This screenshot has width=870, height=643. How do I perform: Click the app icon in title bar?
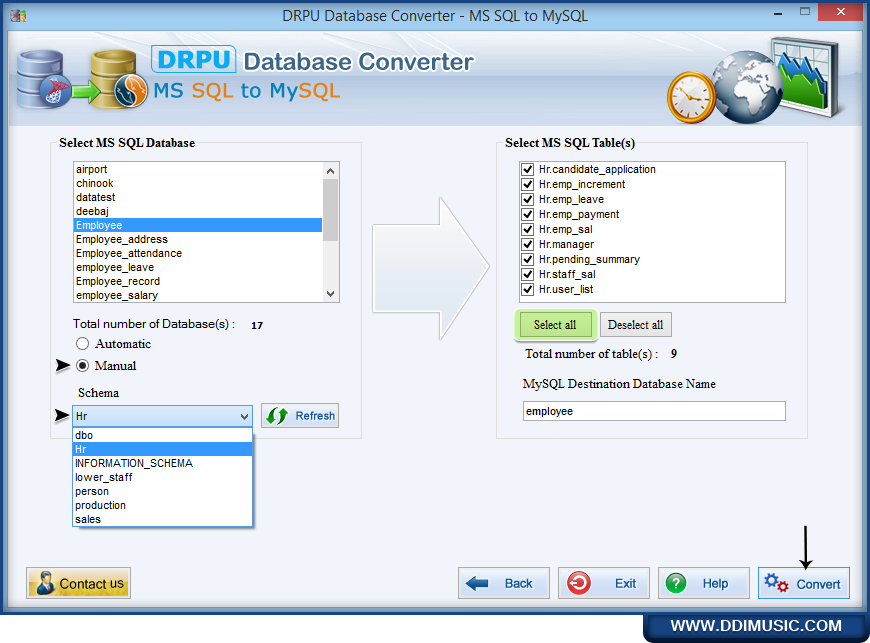(18, 16)
